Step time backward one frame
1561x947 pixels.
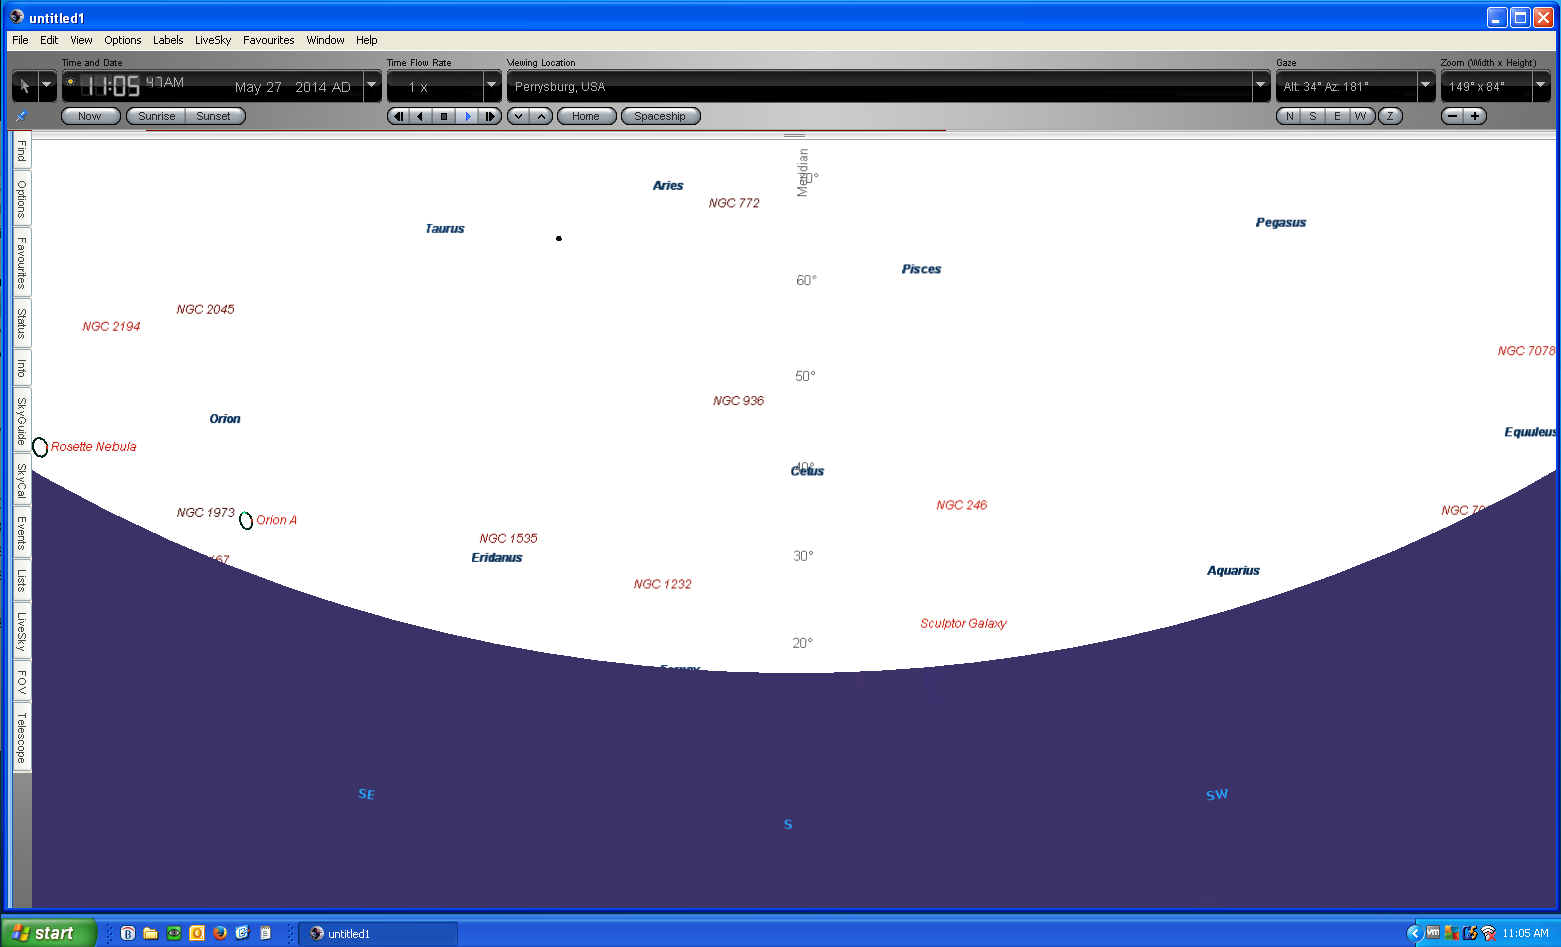399,116
